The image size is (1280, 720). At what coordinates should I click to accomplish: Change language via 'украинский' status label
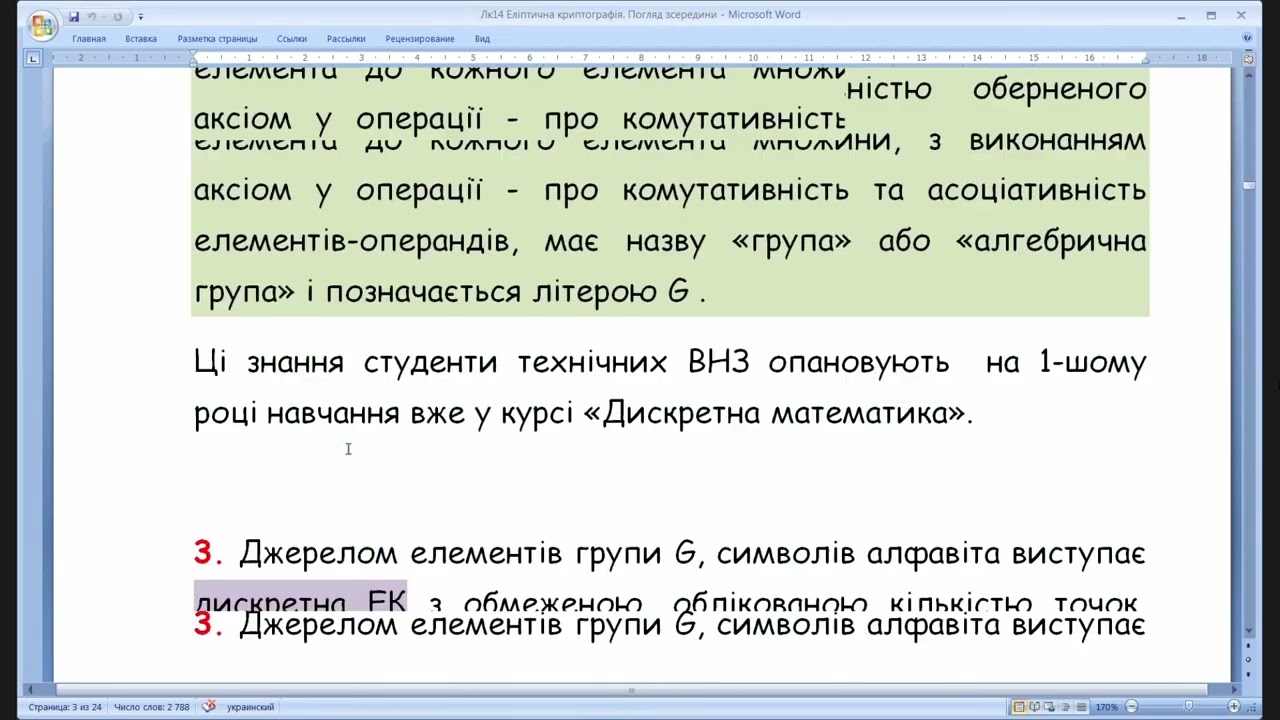pyautogui.click(x=250, y=707)
